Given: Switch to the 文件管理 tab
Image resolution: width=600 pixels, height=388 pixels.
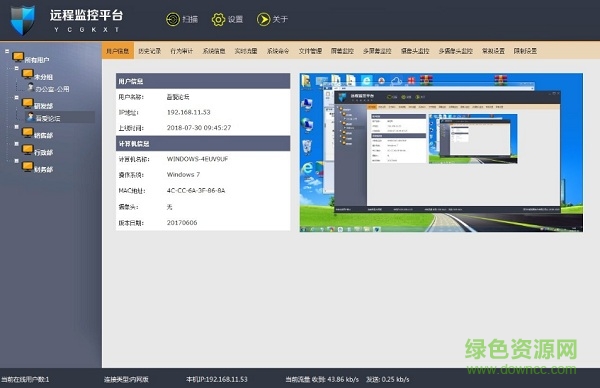Looking at the screenshot, I should (310, 51).
